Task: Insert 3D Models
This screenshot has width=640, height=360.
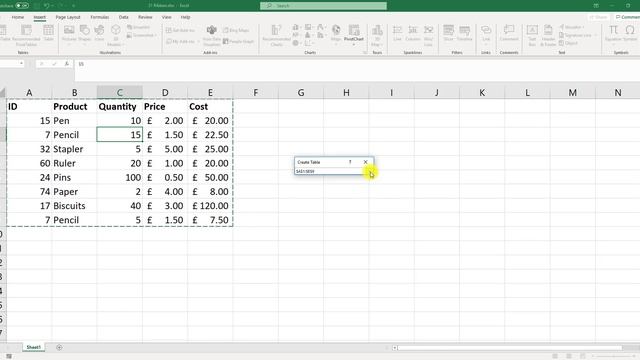Action: [116, 35]
